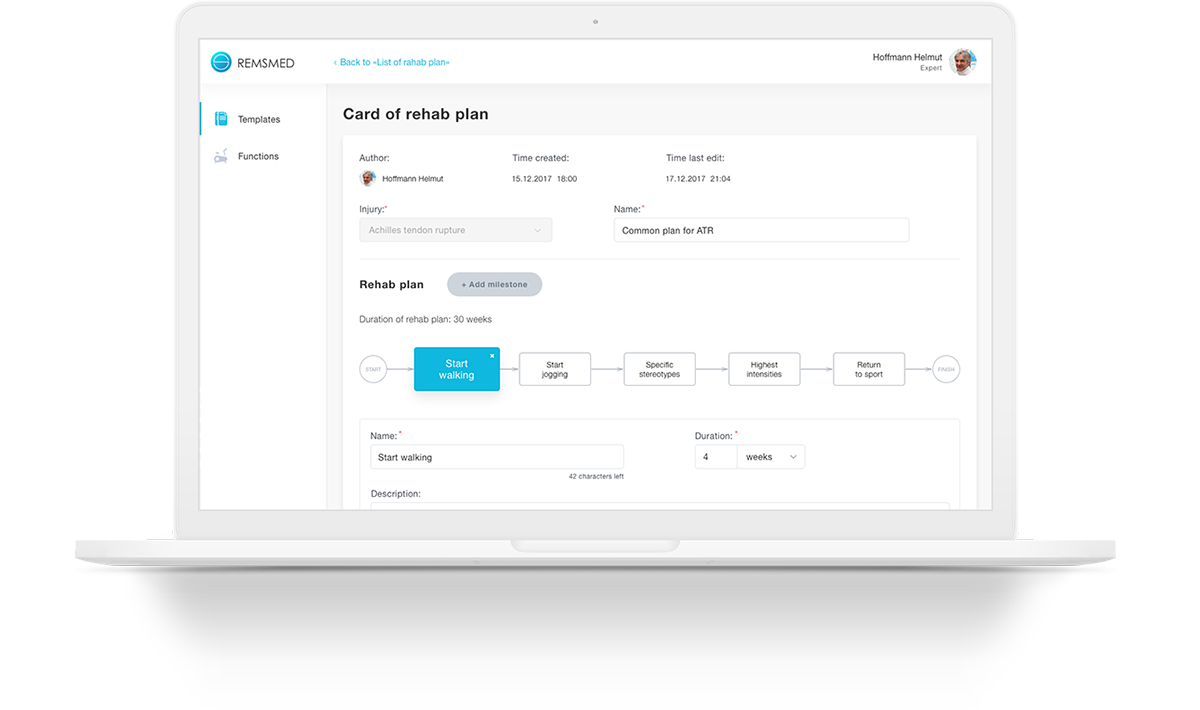Go back to List of rehab plan
The width and height of the screenshot is (1200, 710).
tap(391, 62)
